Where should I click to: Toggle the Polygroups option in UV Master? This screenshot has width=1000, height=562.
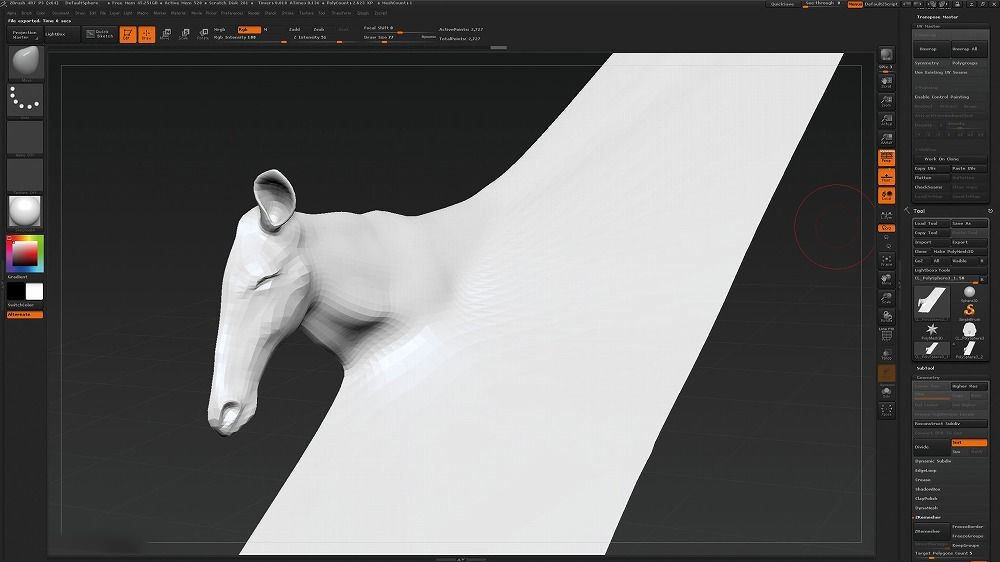click(969, 63)
